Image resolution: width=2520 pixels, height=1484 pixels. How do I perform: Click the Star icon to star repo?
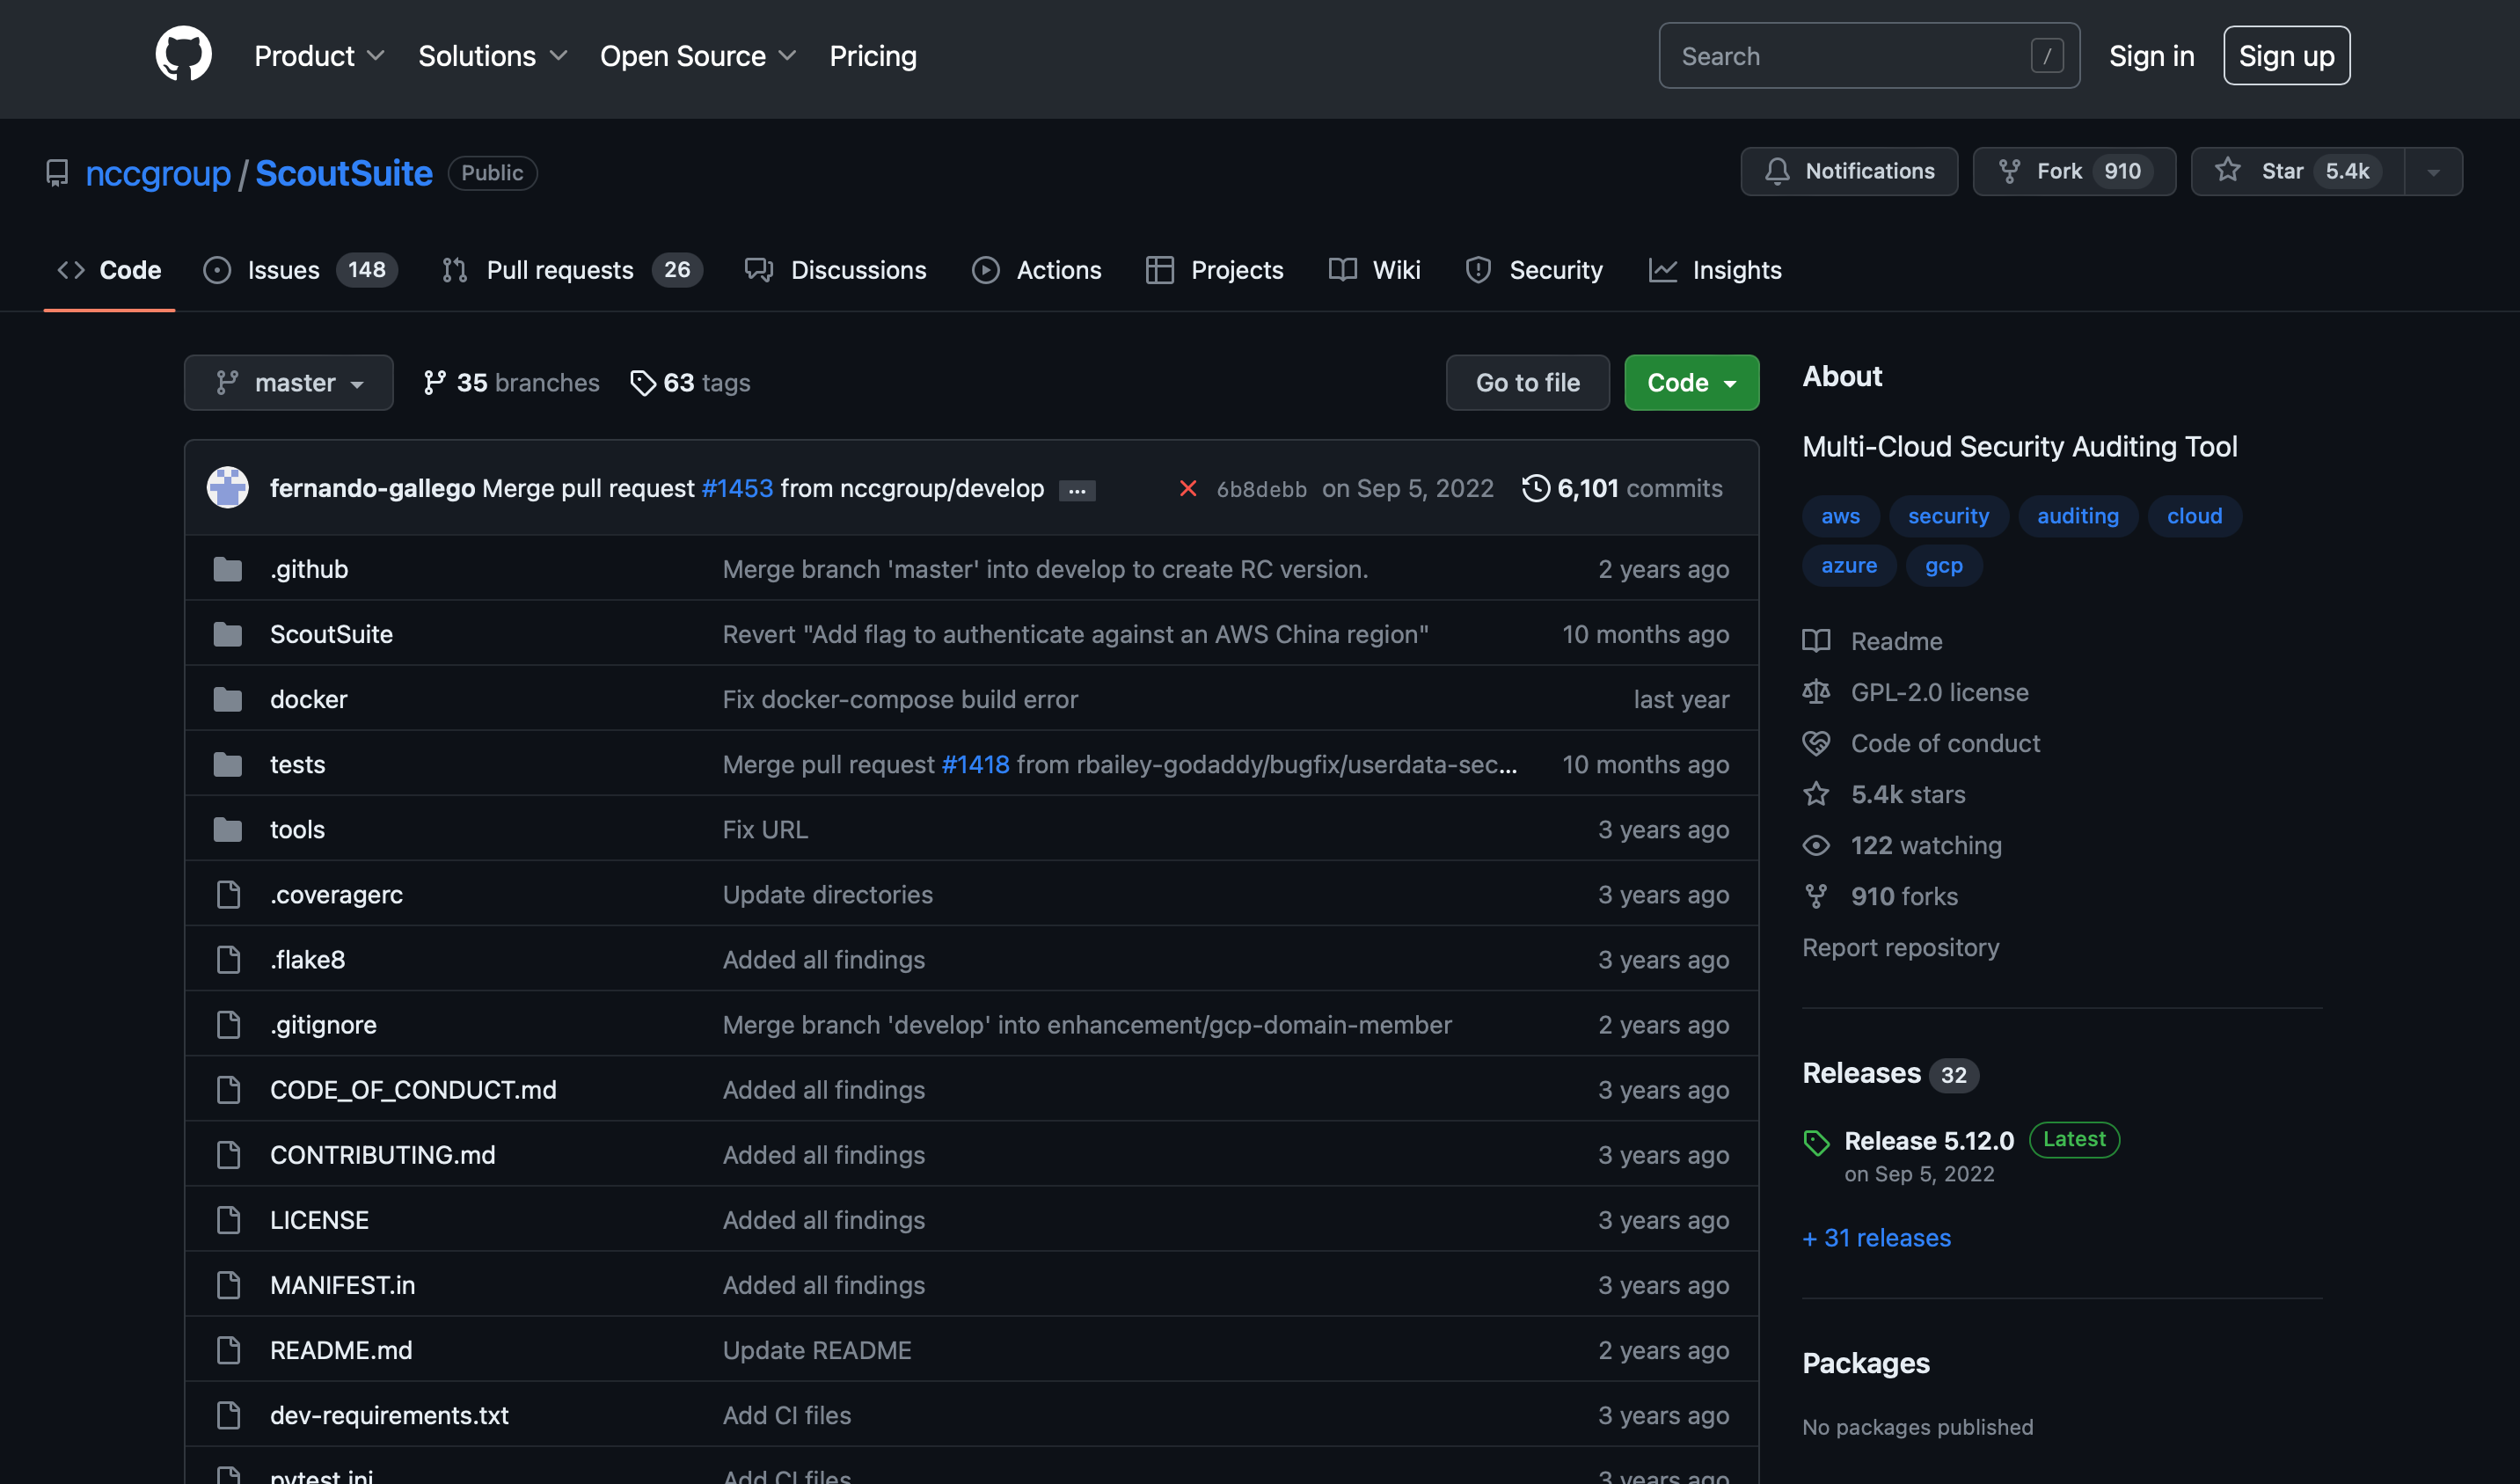pos(2232,172)
